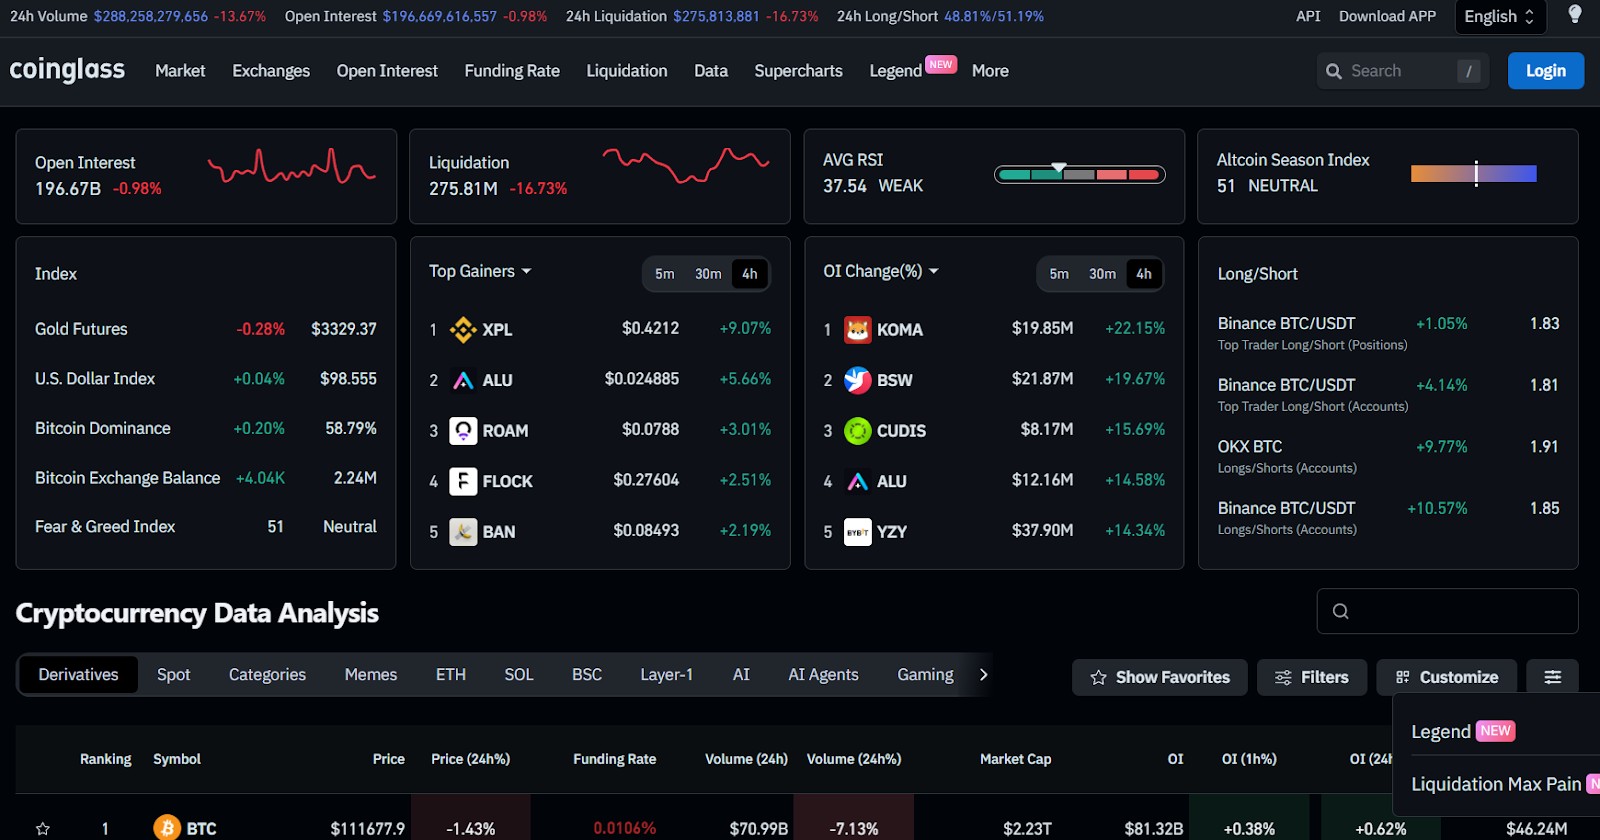The width and height of the screenshot is (1600, 840).
Task: Click the YZY coin icon
Action: (858, 532)
